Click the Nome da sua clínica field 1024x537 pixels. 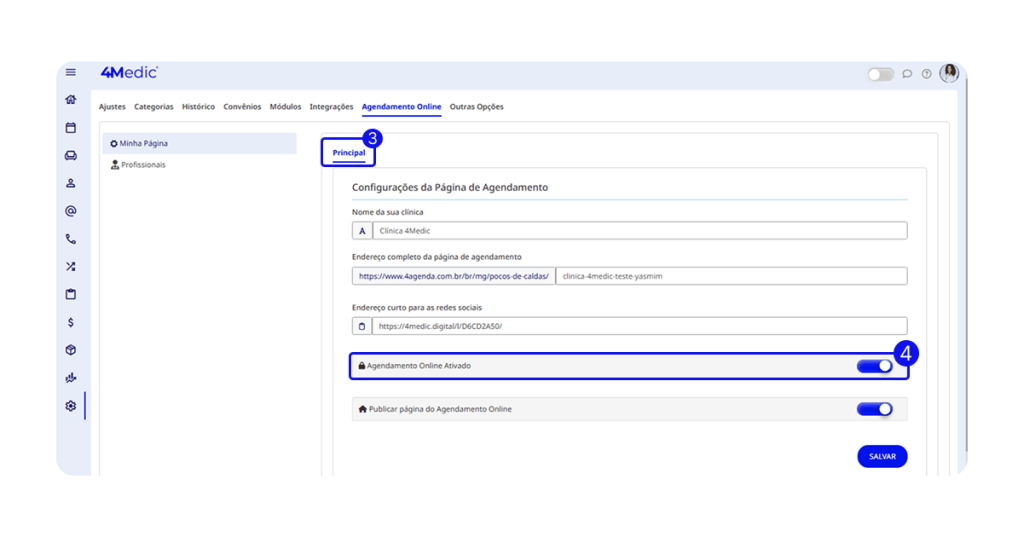point(639,231)
